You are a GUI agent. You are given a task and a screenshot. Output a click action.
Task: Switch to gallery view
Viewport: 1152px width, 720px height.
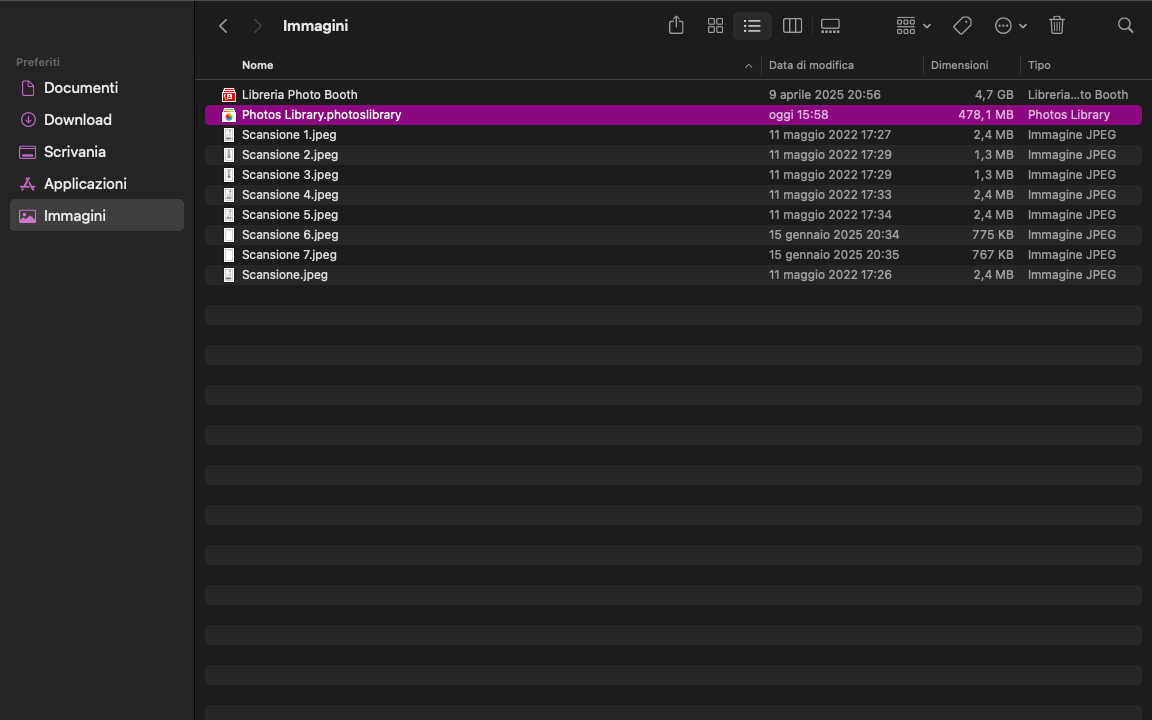pyautogui.click(x=830, y=26)
